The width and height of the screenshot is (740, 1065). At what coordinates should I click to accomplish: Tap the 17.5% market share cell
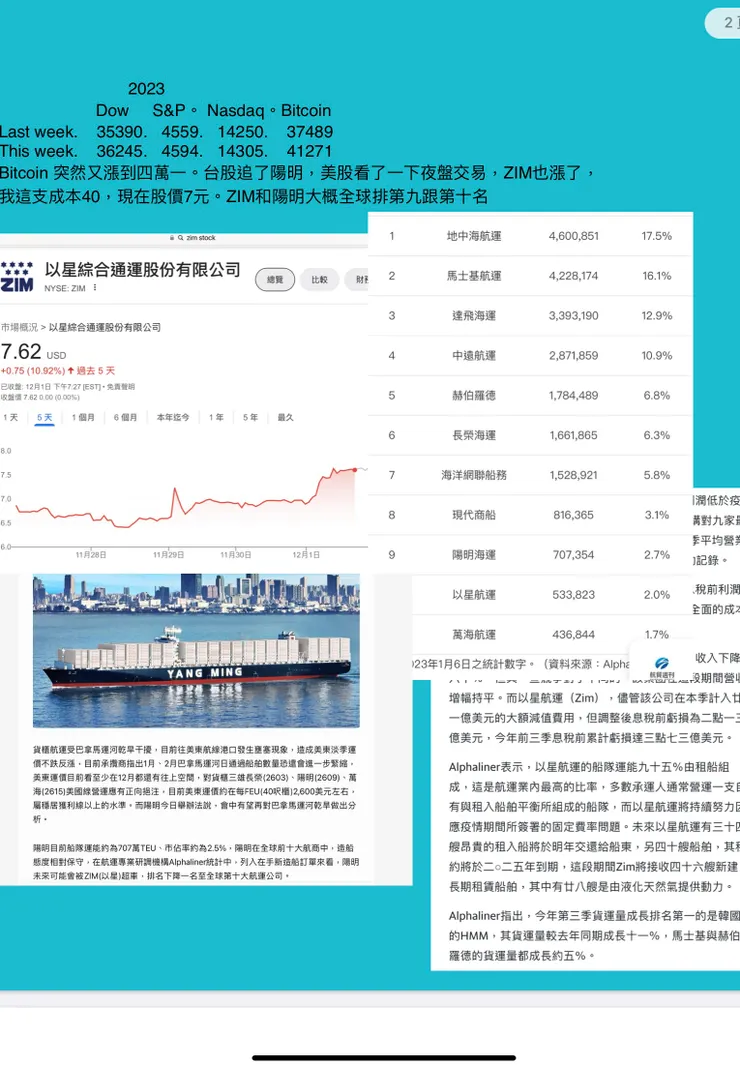point(656,236)
